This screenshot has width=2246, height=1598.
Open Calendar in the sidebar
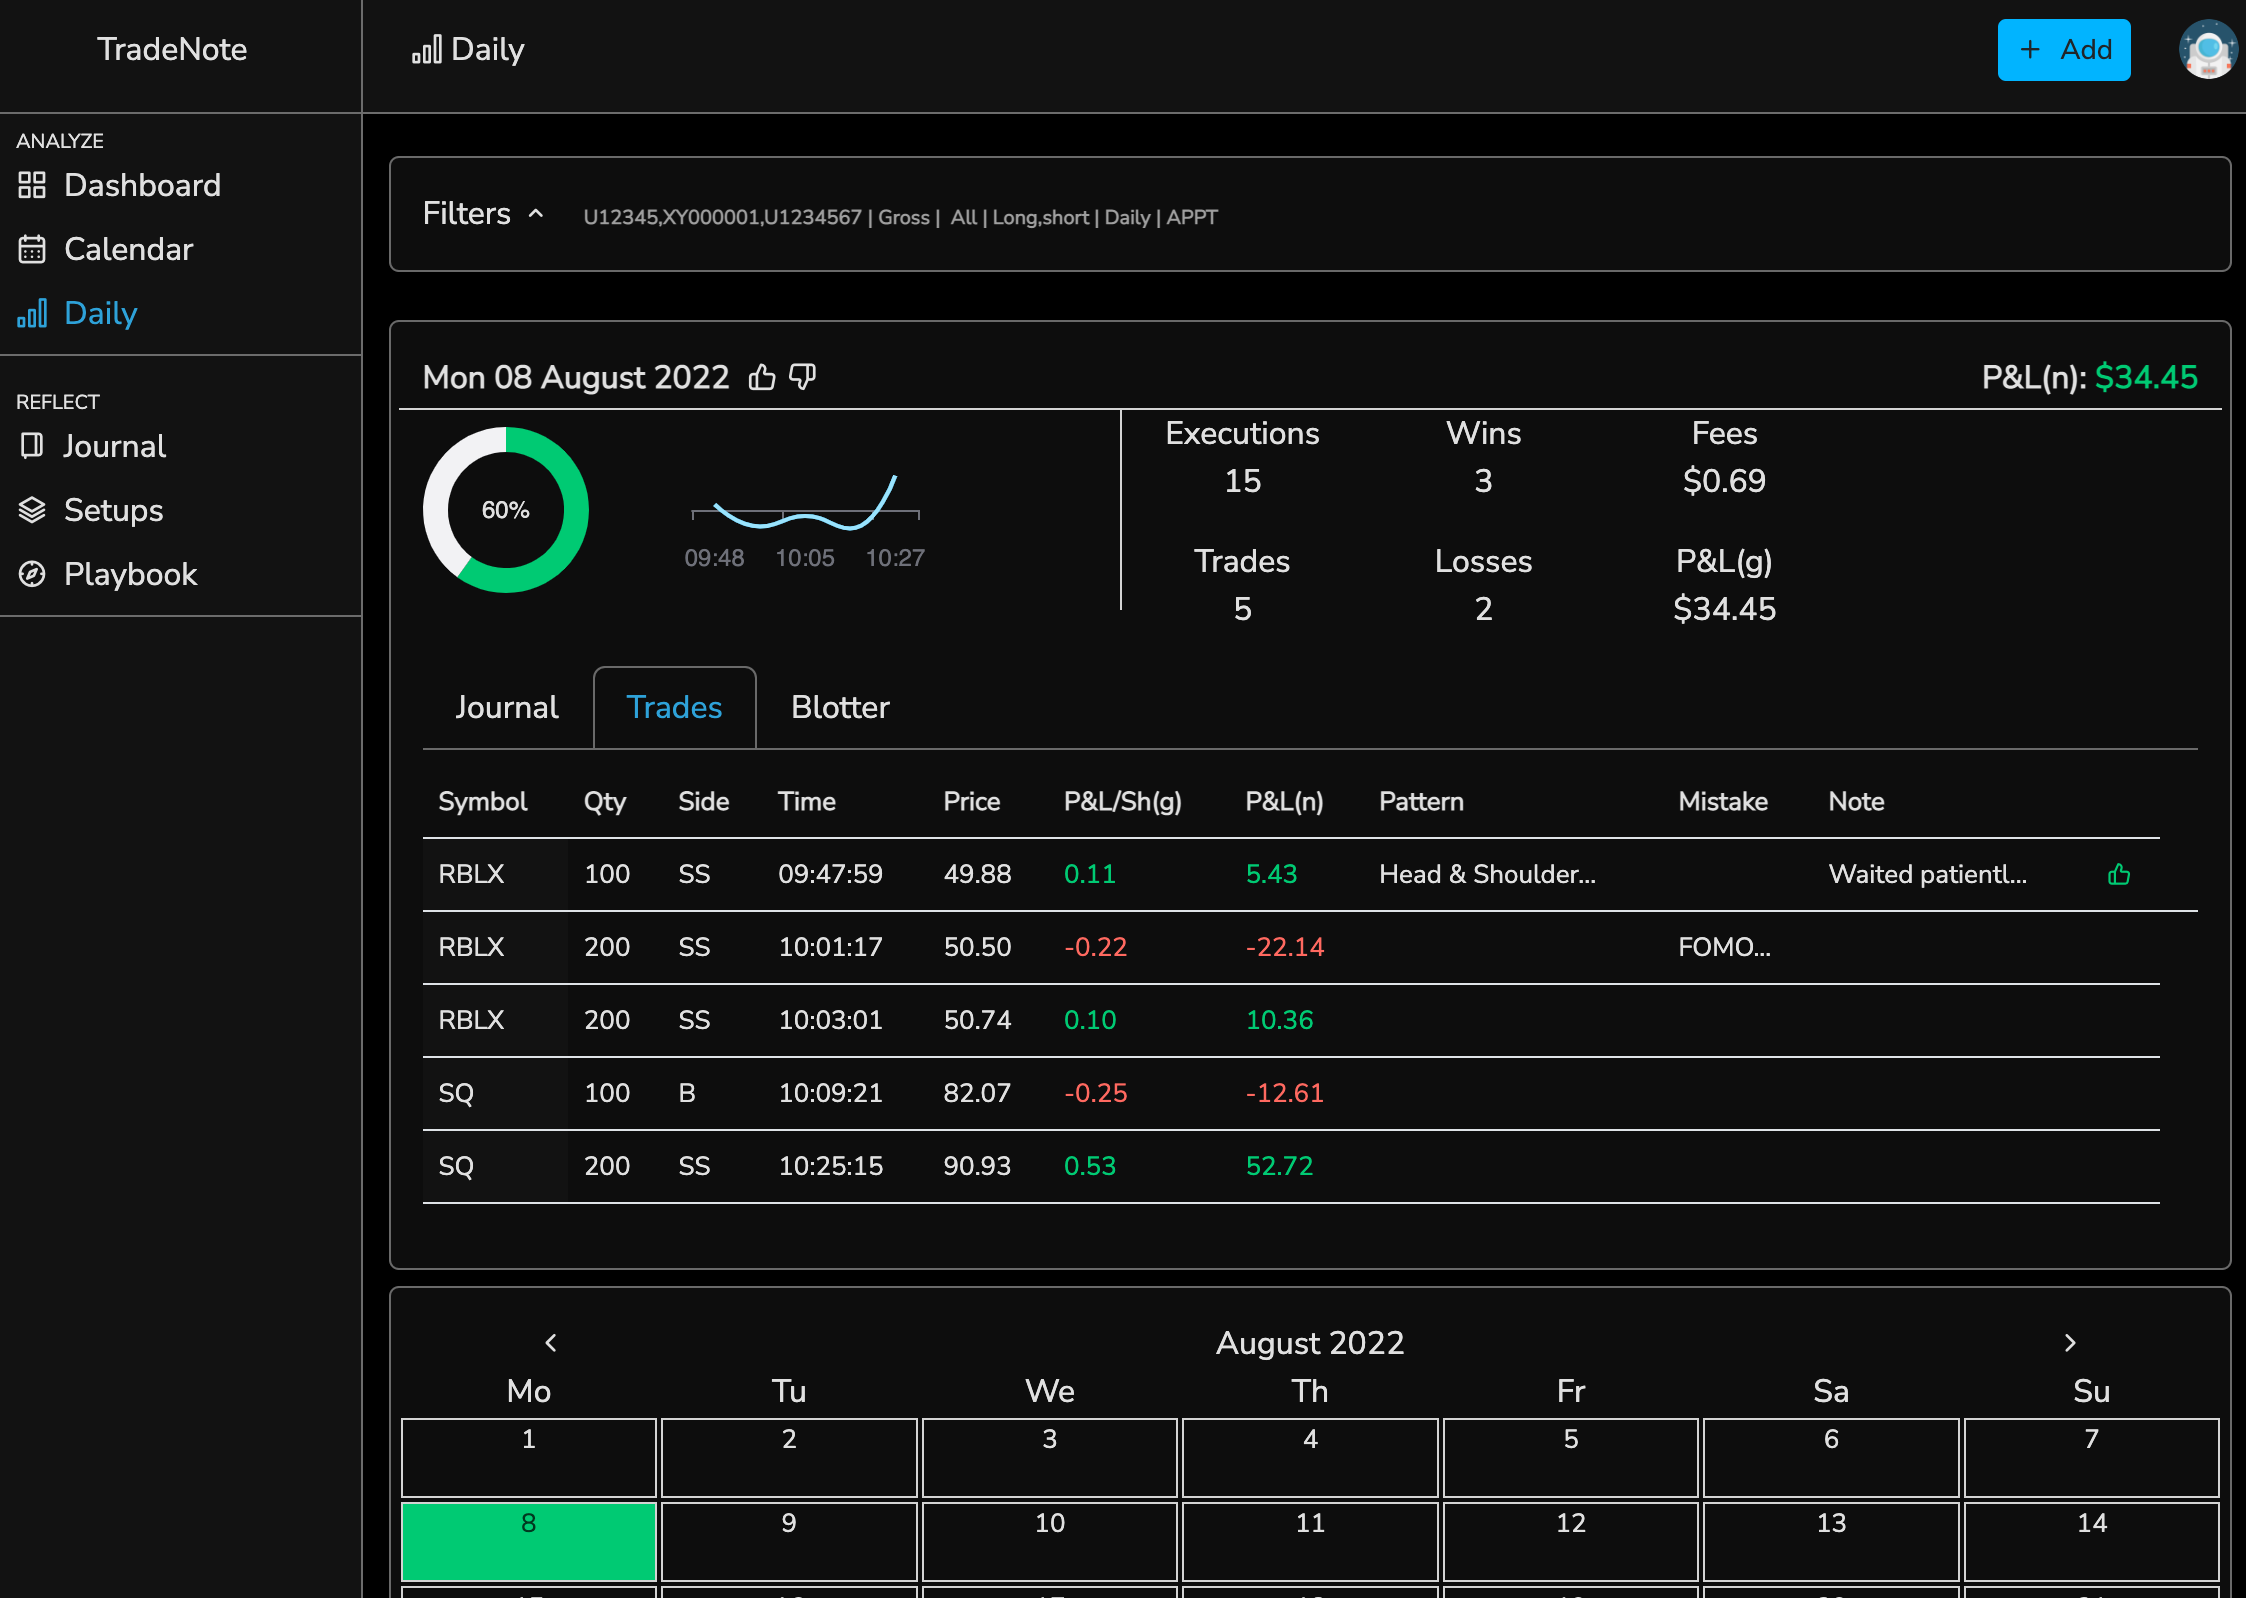pyautogui.click(x=106, y=249)
